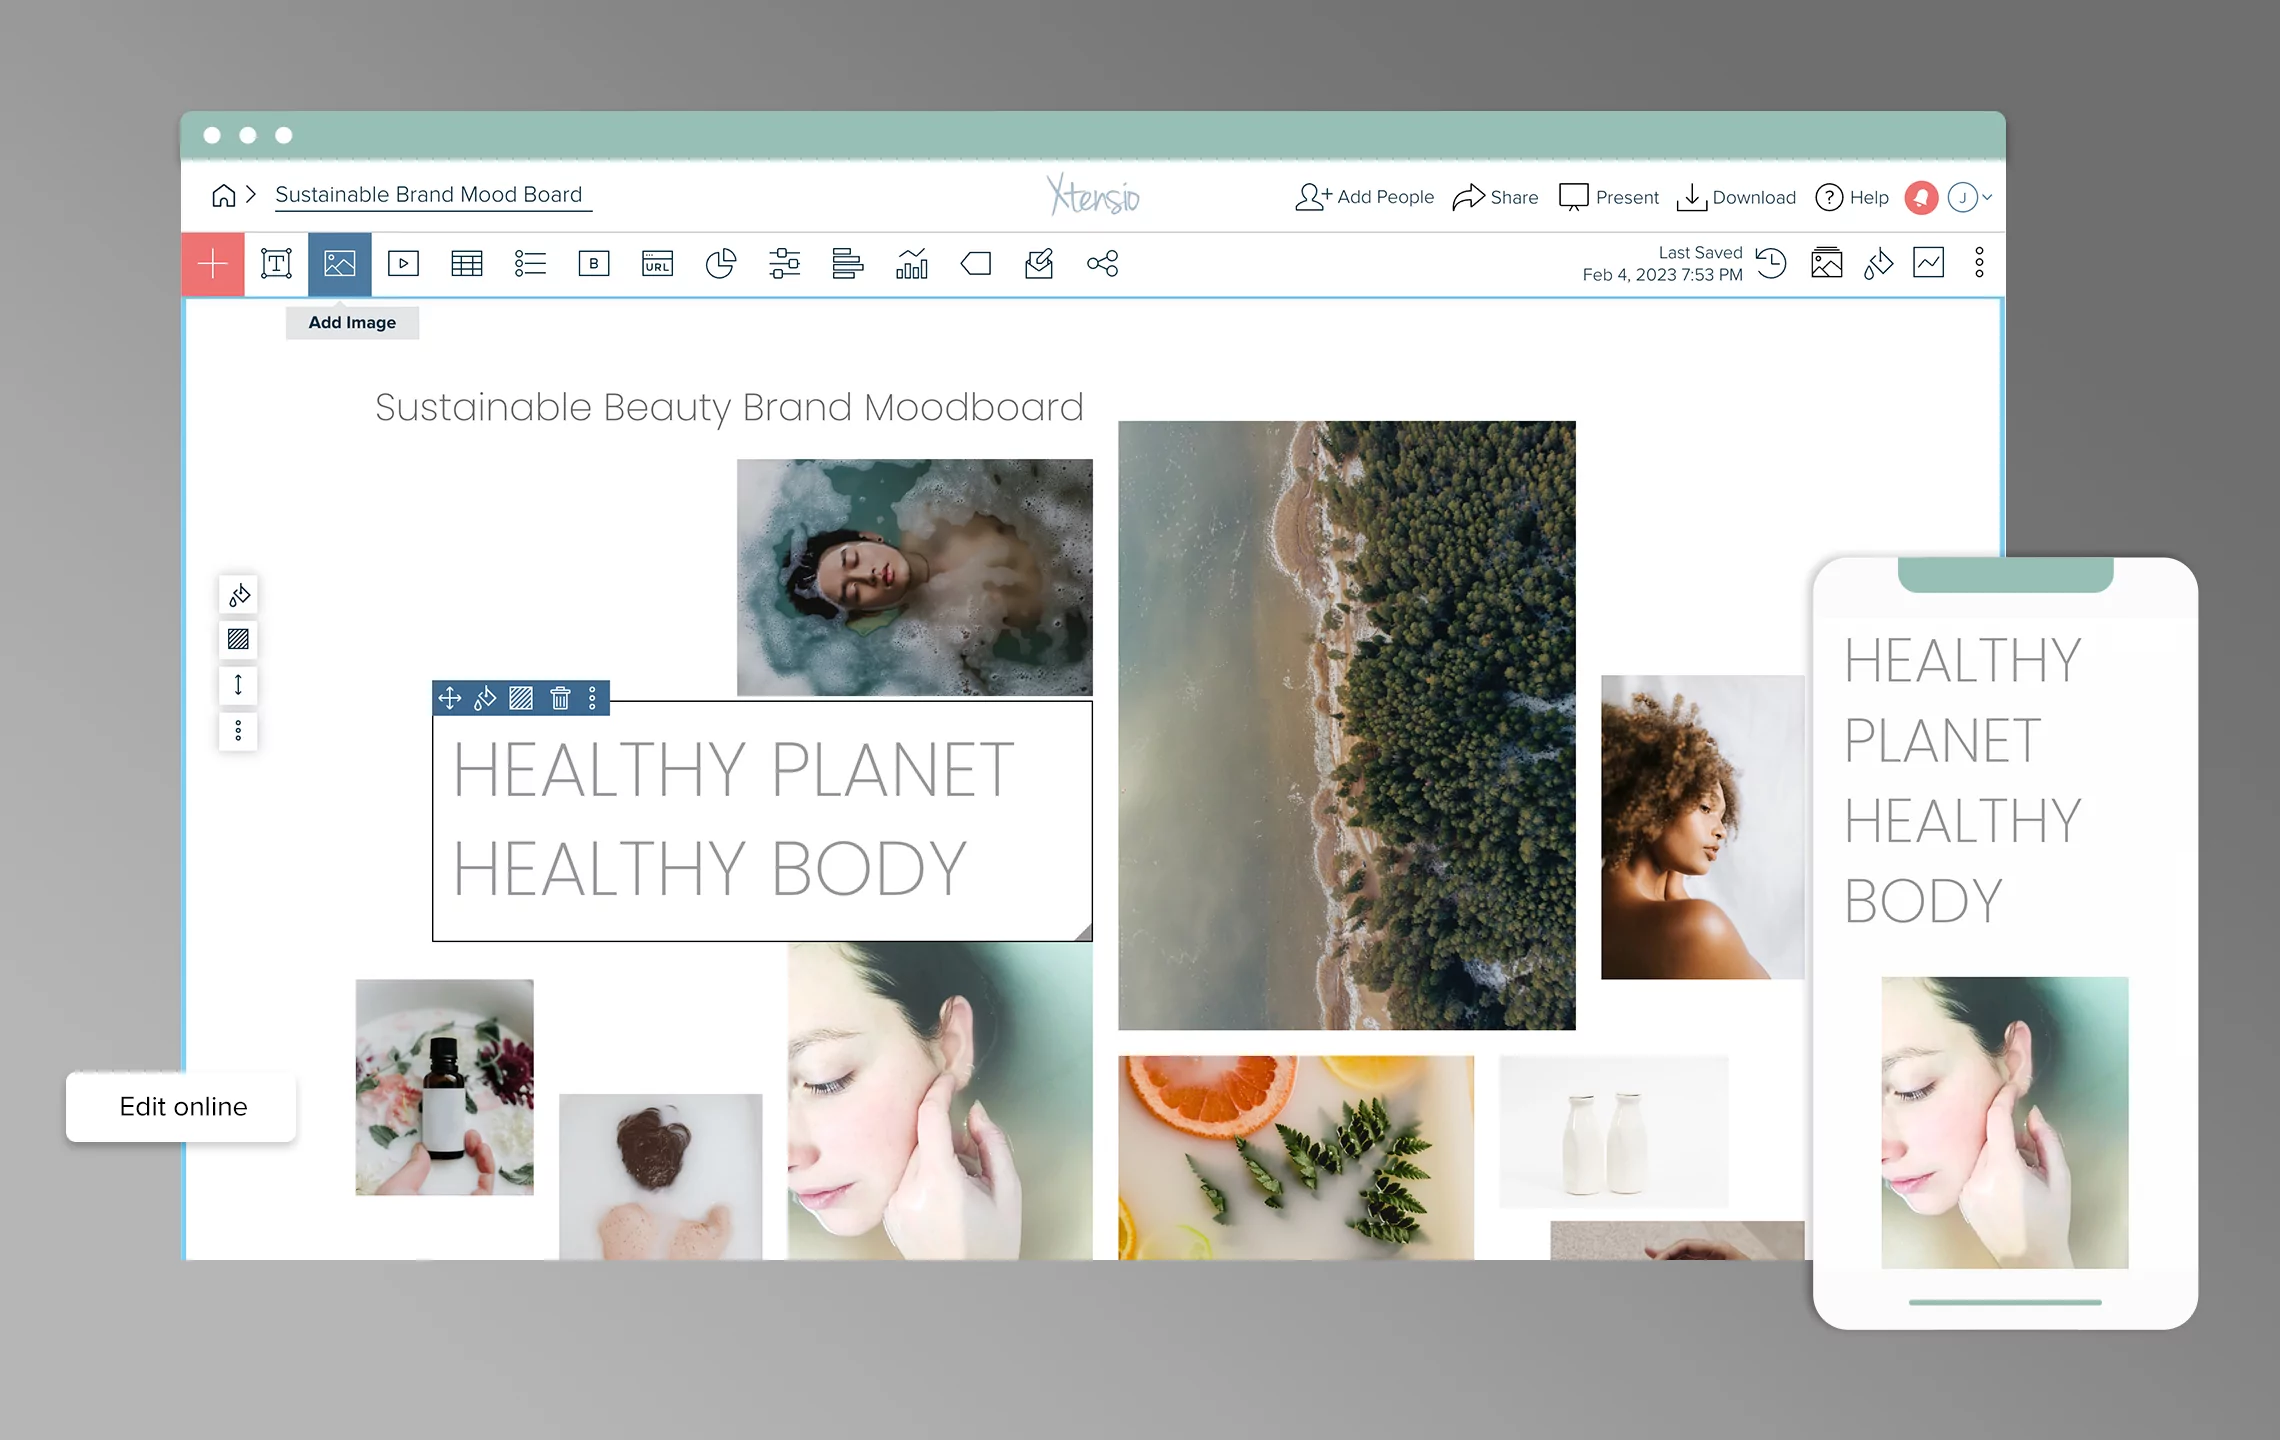Open the background fill color tool
Viewport: 2280px width, 1440px height.
coord(238,594)
